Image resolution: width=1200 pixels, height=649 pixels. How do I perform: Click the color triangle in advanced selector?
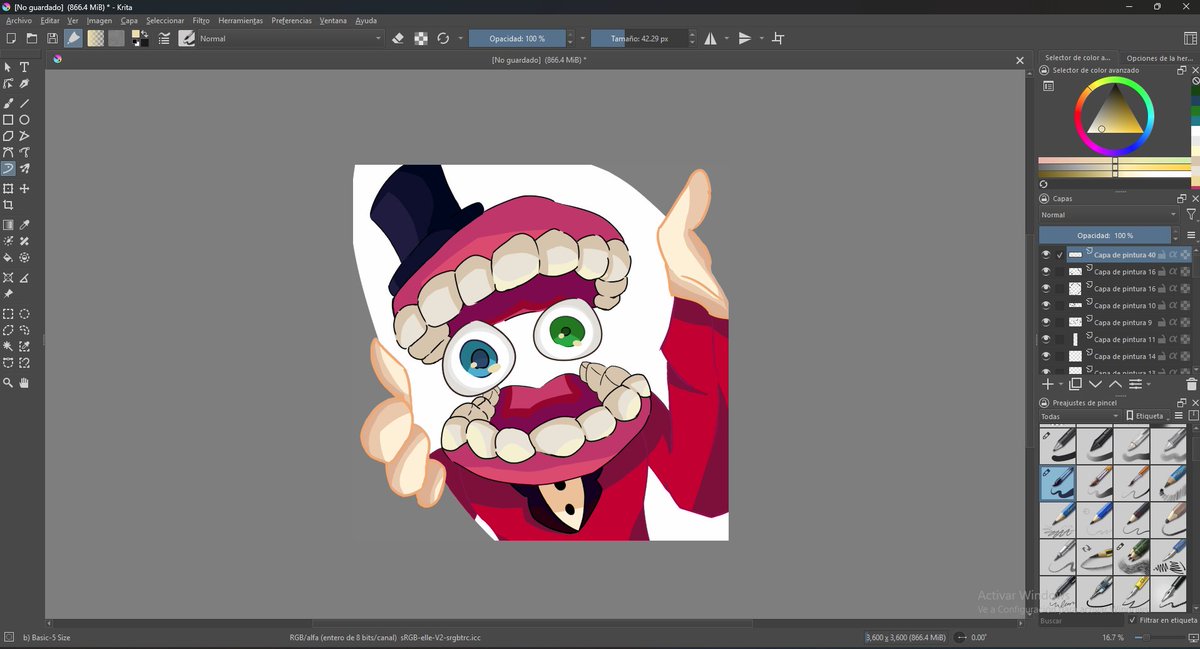[1114, 113]
